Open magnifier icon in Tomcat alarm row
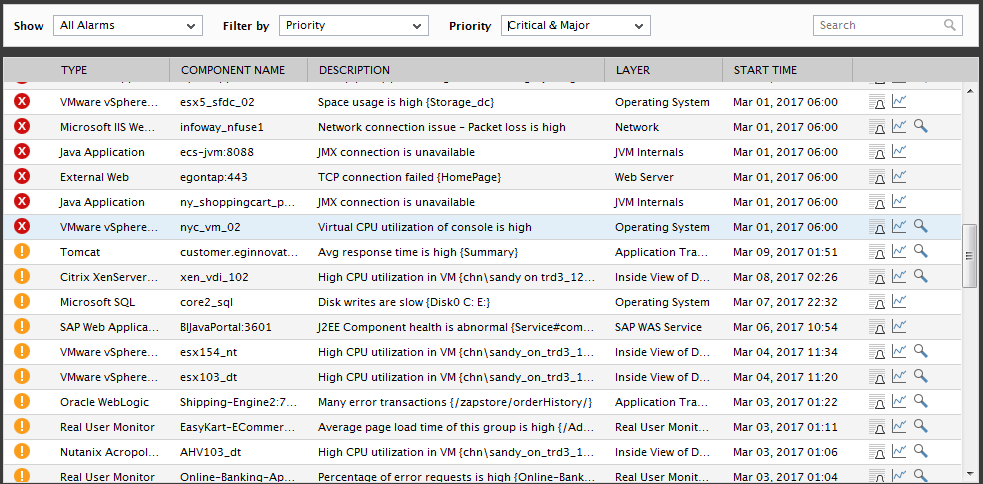Viewport: 983px width, 484px height. point(920,251)
